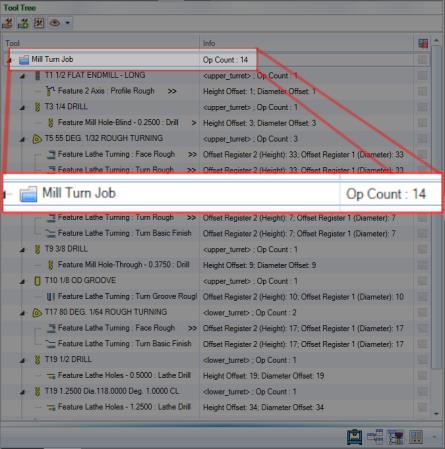Screen dimensions: 445x449
Task: Click the first tool icon in Tool Tree toolbar
Action: [7, 23]
